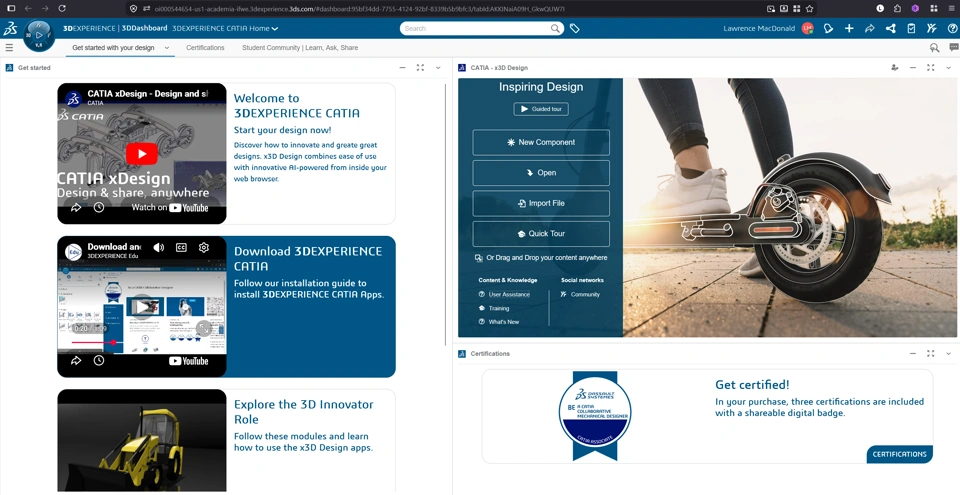960x495 pixels.
Task: Open the communities icon in top bar
Action: pos(932,28)
